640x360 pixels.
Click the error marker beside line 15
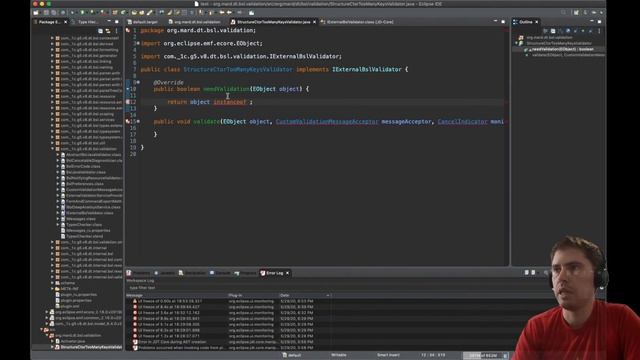click(128, 122)
